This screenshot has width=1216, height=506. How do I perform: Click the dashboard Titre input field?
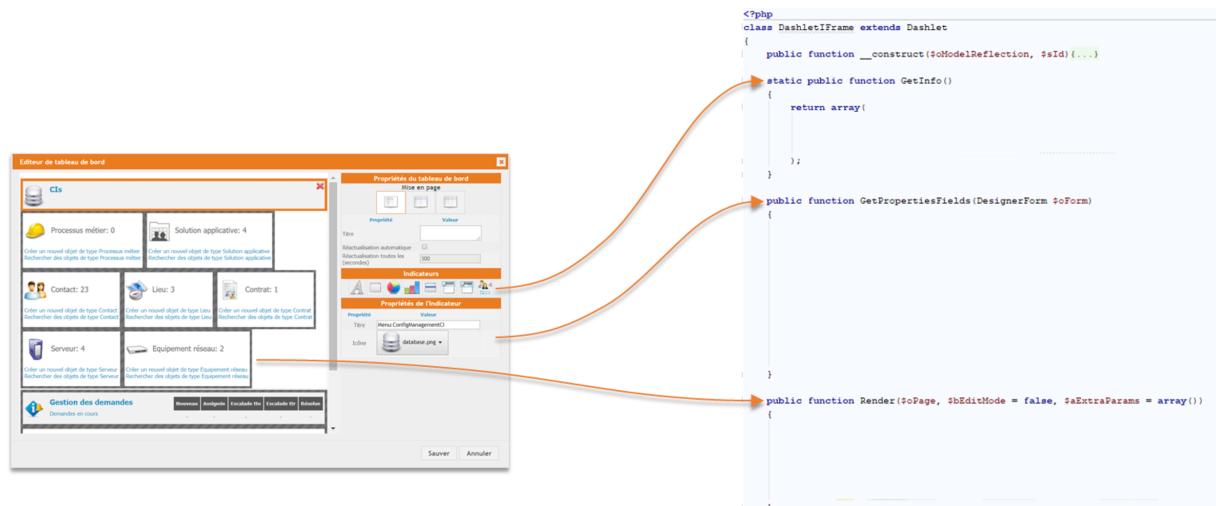[450, 233]
